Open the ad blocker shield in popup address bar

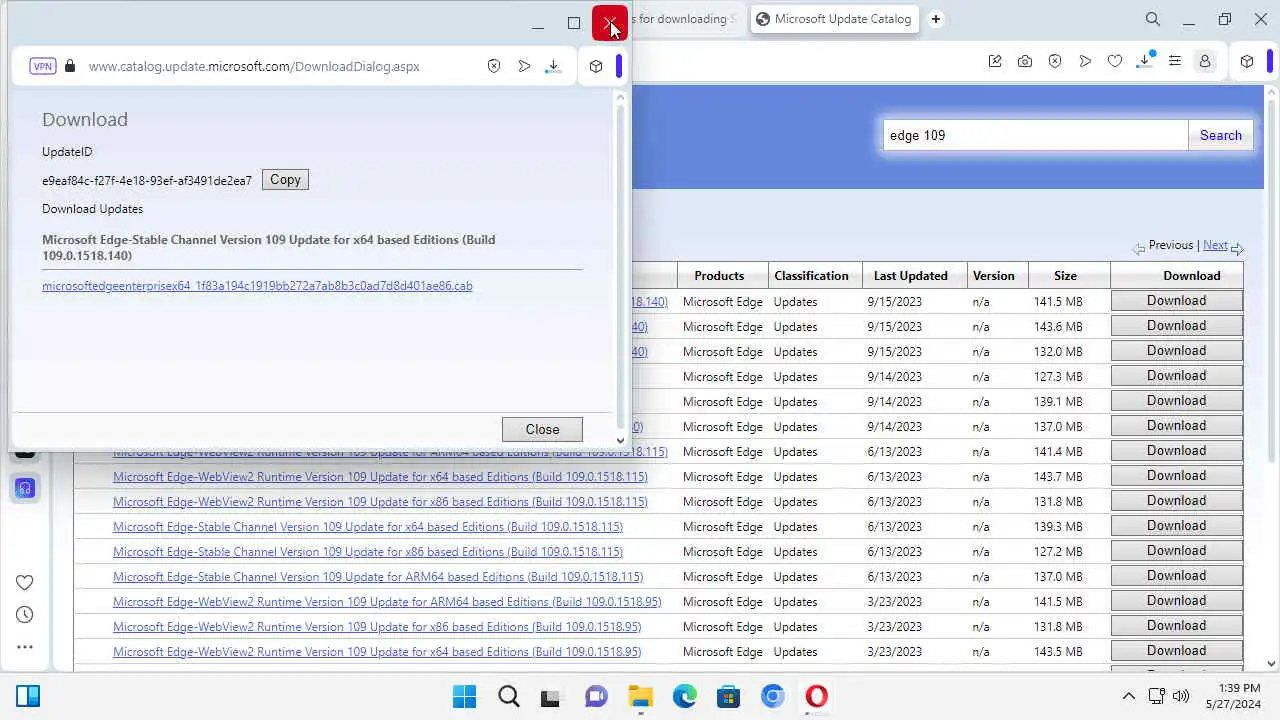point(494,66)
